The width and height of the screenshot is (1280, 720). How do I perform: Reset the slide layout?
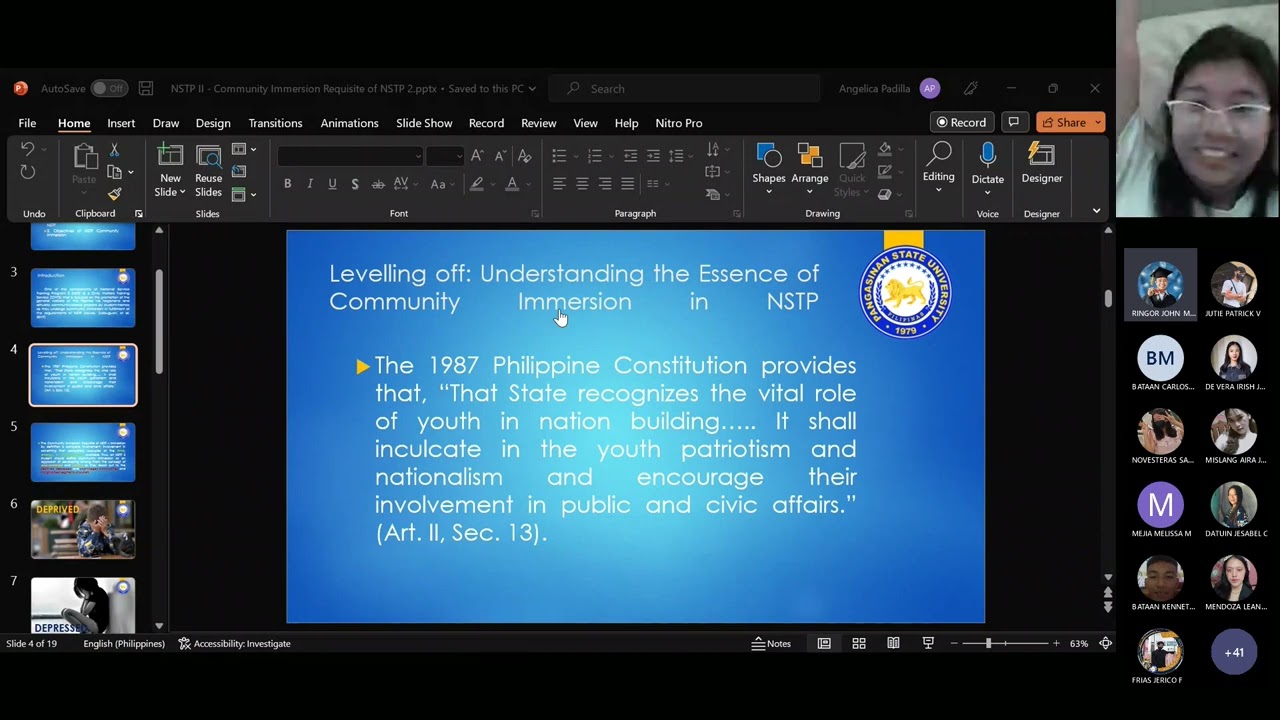pos(238,172)
